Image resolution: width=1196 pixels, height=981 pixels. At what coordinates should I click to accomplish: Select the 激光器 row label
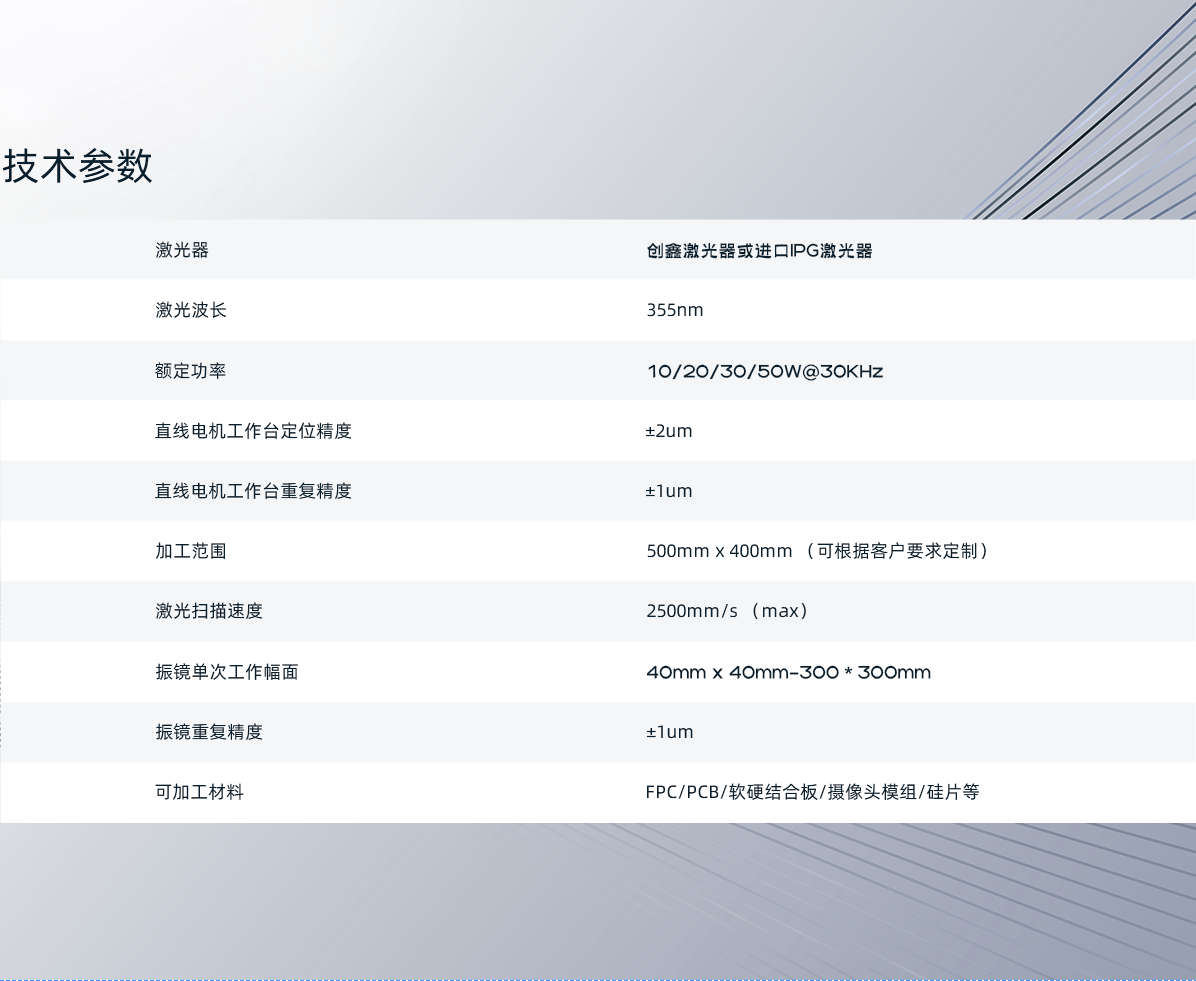181,250
